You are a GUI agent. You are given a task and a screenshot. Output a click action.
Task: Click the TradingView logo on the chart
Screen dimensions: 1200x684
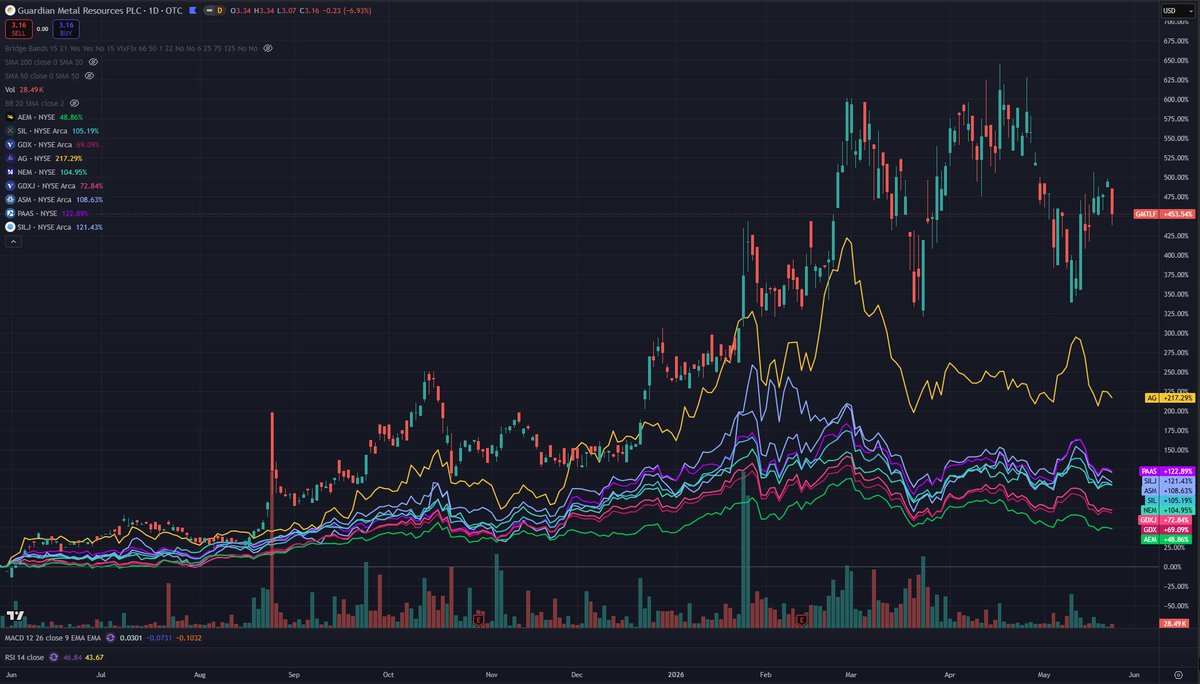click(x=16, y=617)
